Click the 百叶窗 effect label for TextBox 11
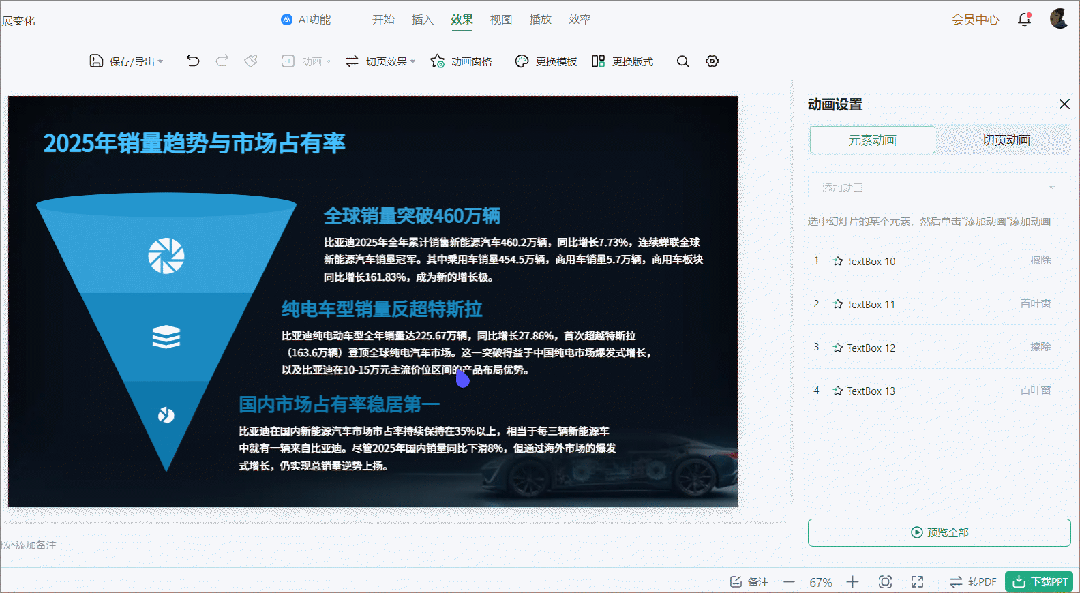 (1036, 304)
